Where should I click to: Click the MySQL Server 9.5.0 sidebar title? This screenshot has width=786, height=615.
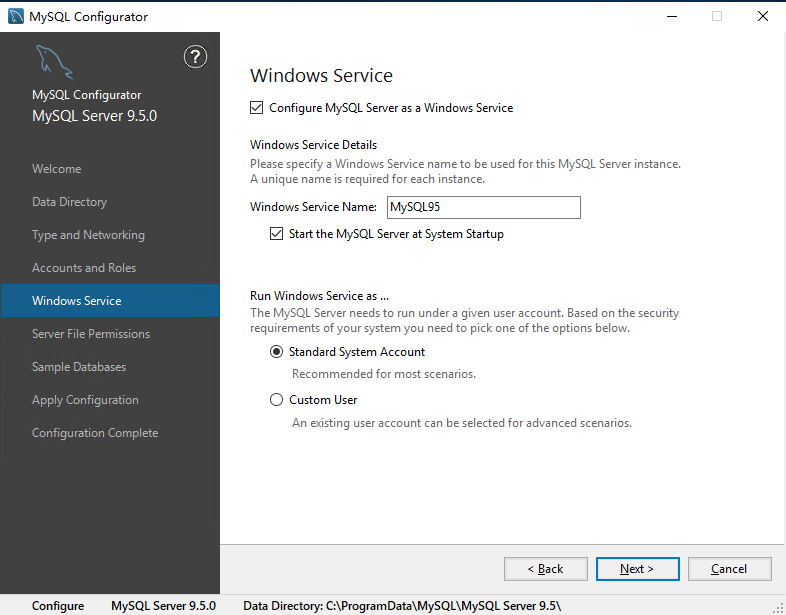click(94, 116)
